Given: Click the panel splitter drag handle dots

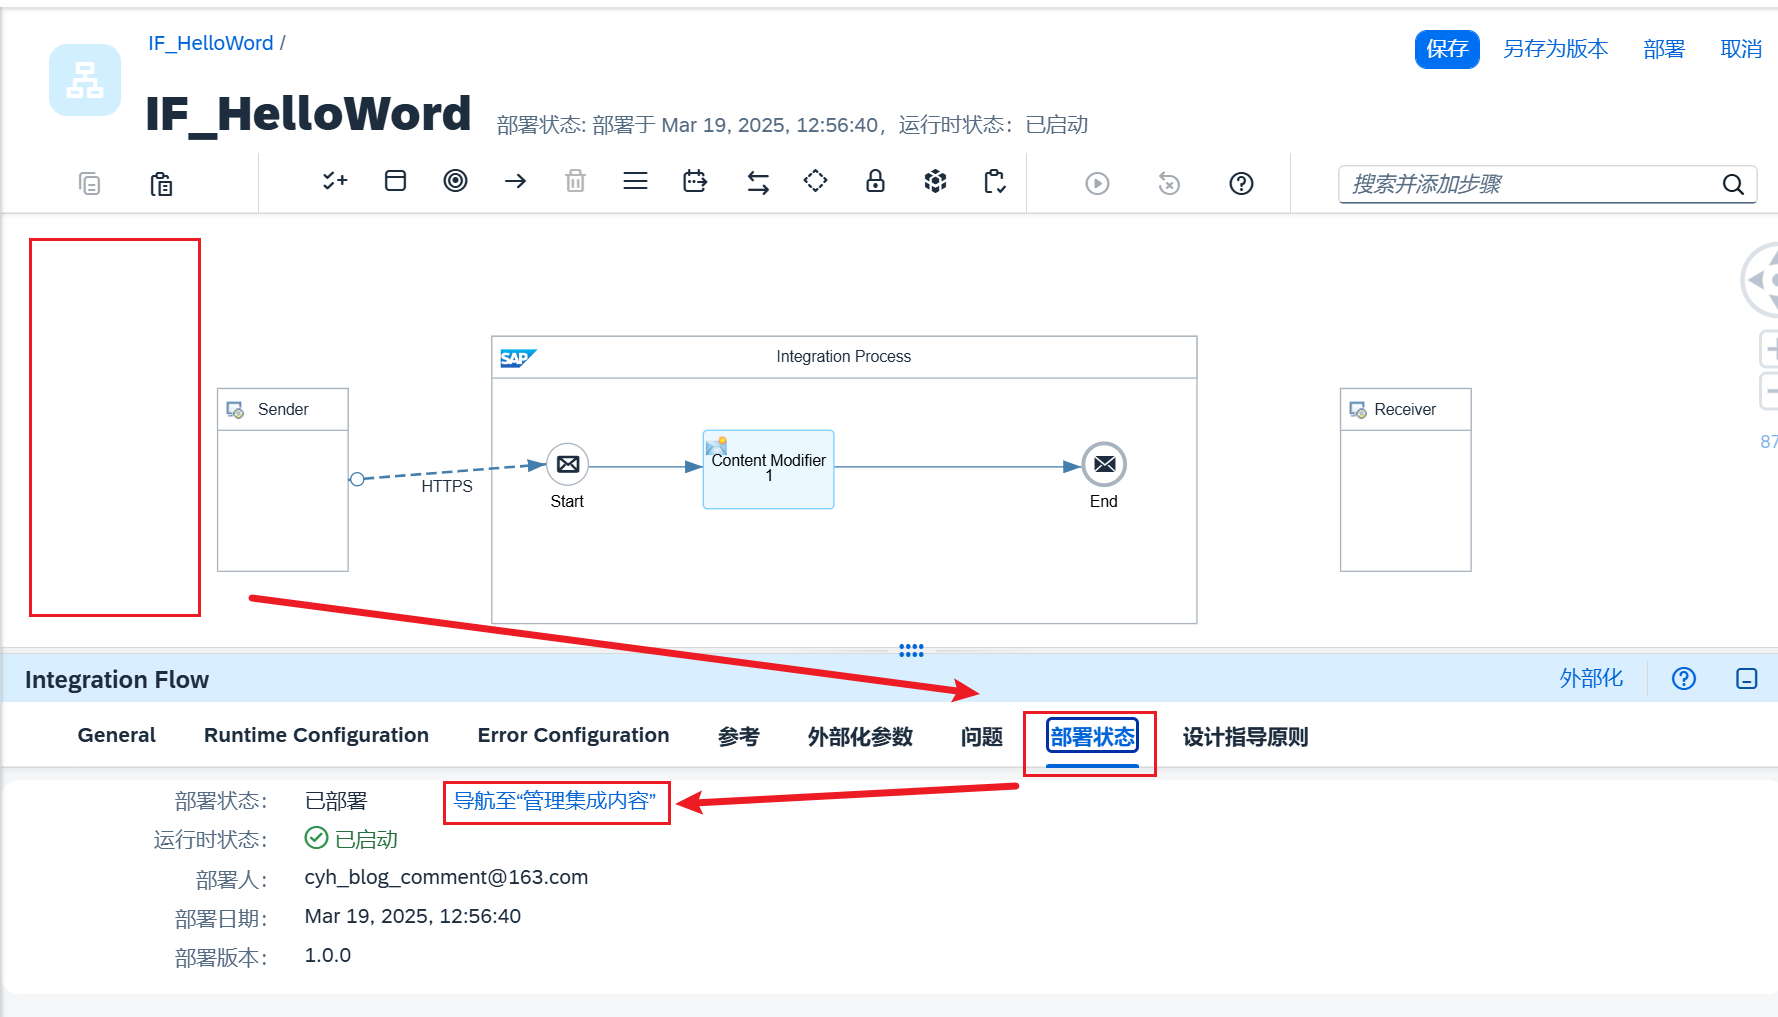Looking at the screenshot, I should coord(911,651).
